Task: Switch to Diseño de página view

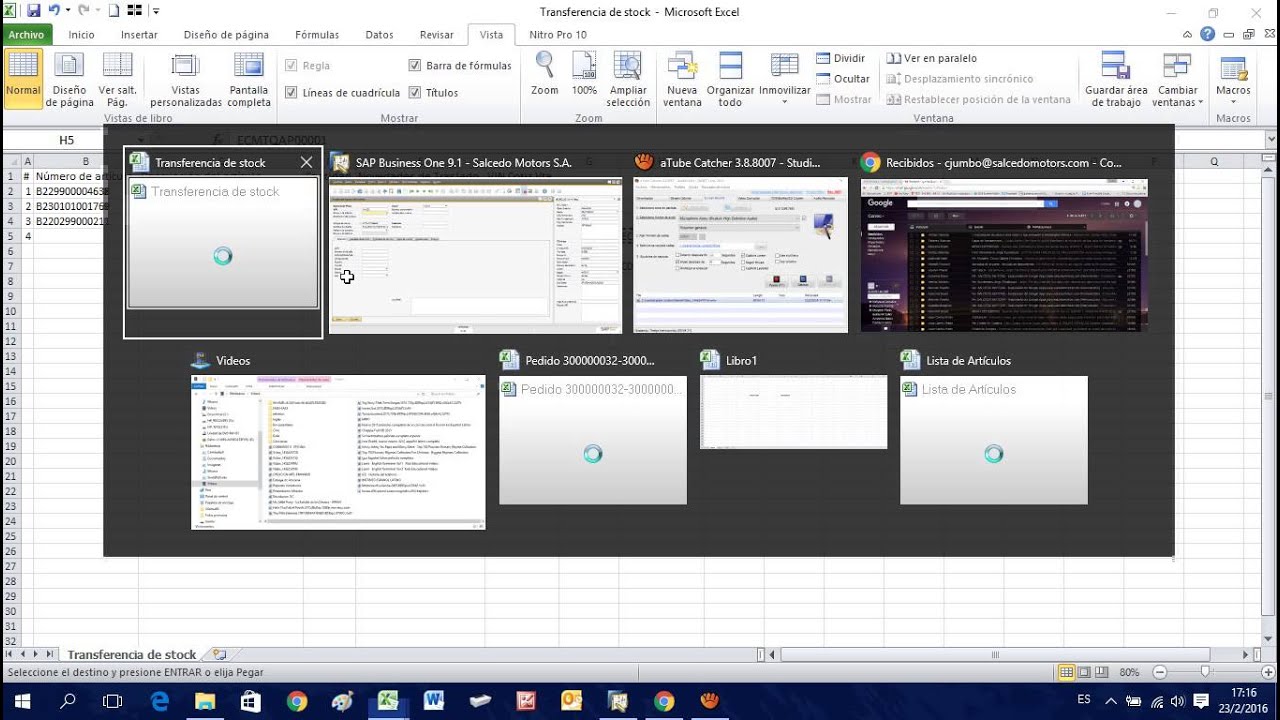Action: click(x=69, y=78)
